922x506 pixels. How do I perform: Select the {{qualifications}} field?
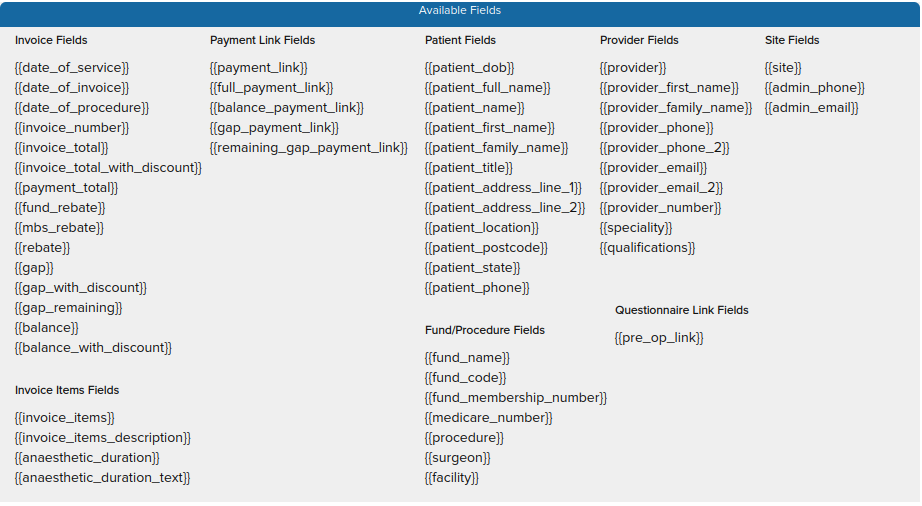tap(647, 248)
